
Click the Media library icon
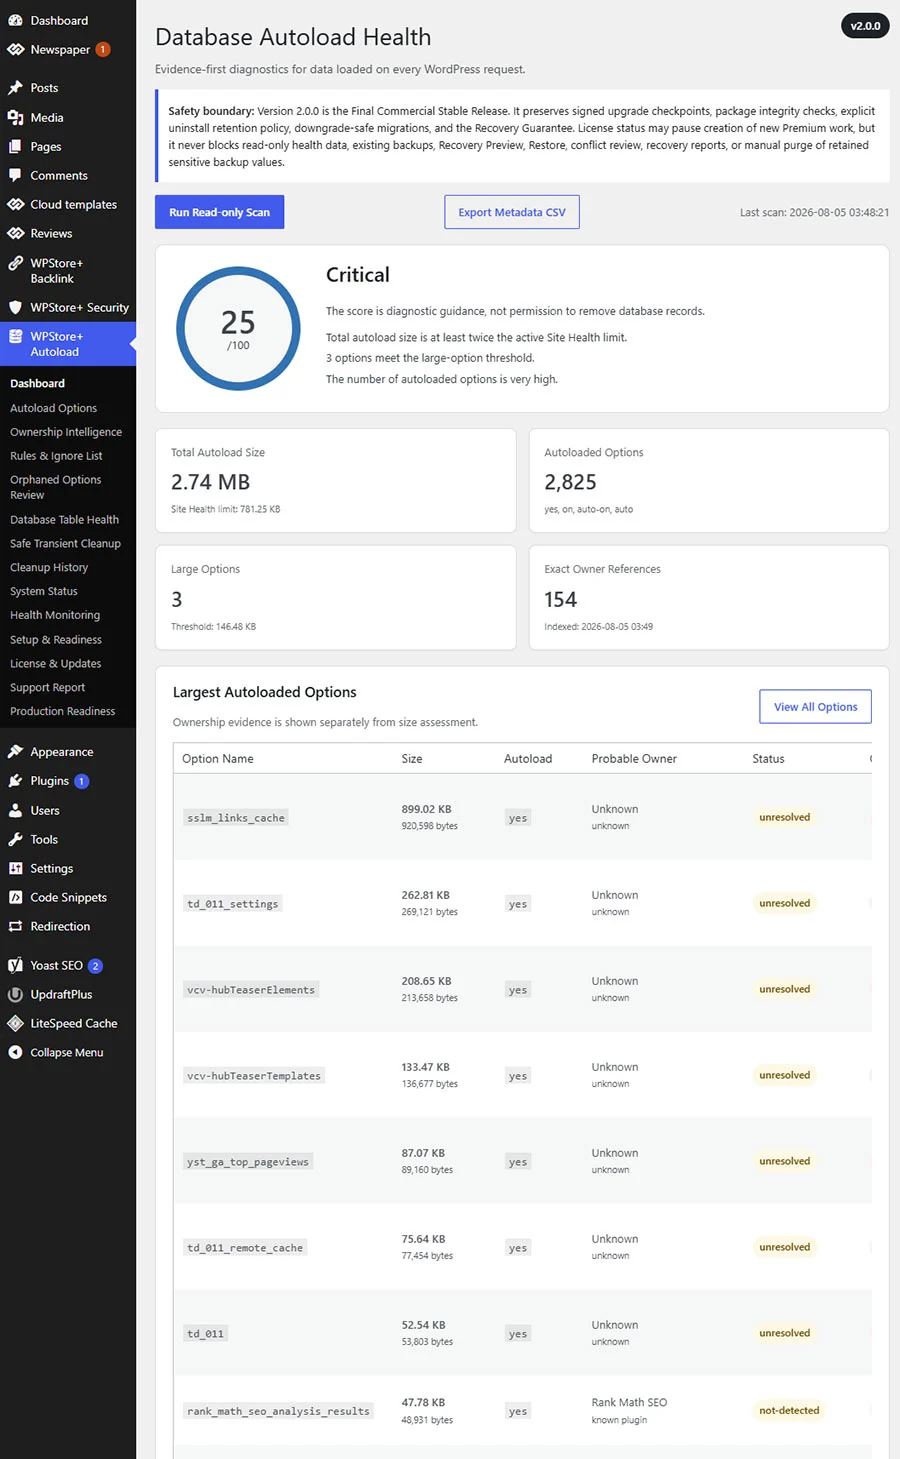pyautogui.click(x=15, y=117)
